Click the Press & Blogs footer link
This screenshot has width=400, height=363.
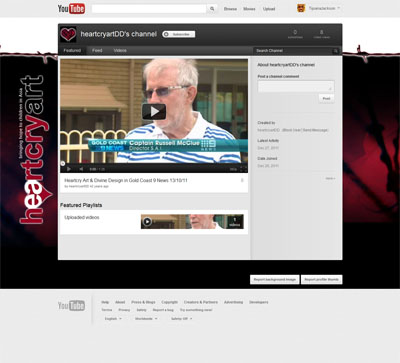coord(143,302)
